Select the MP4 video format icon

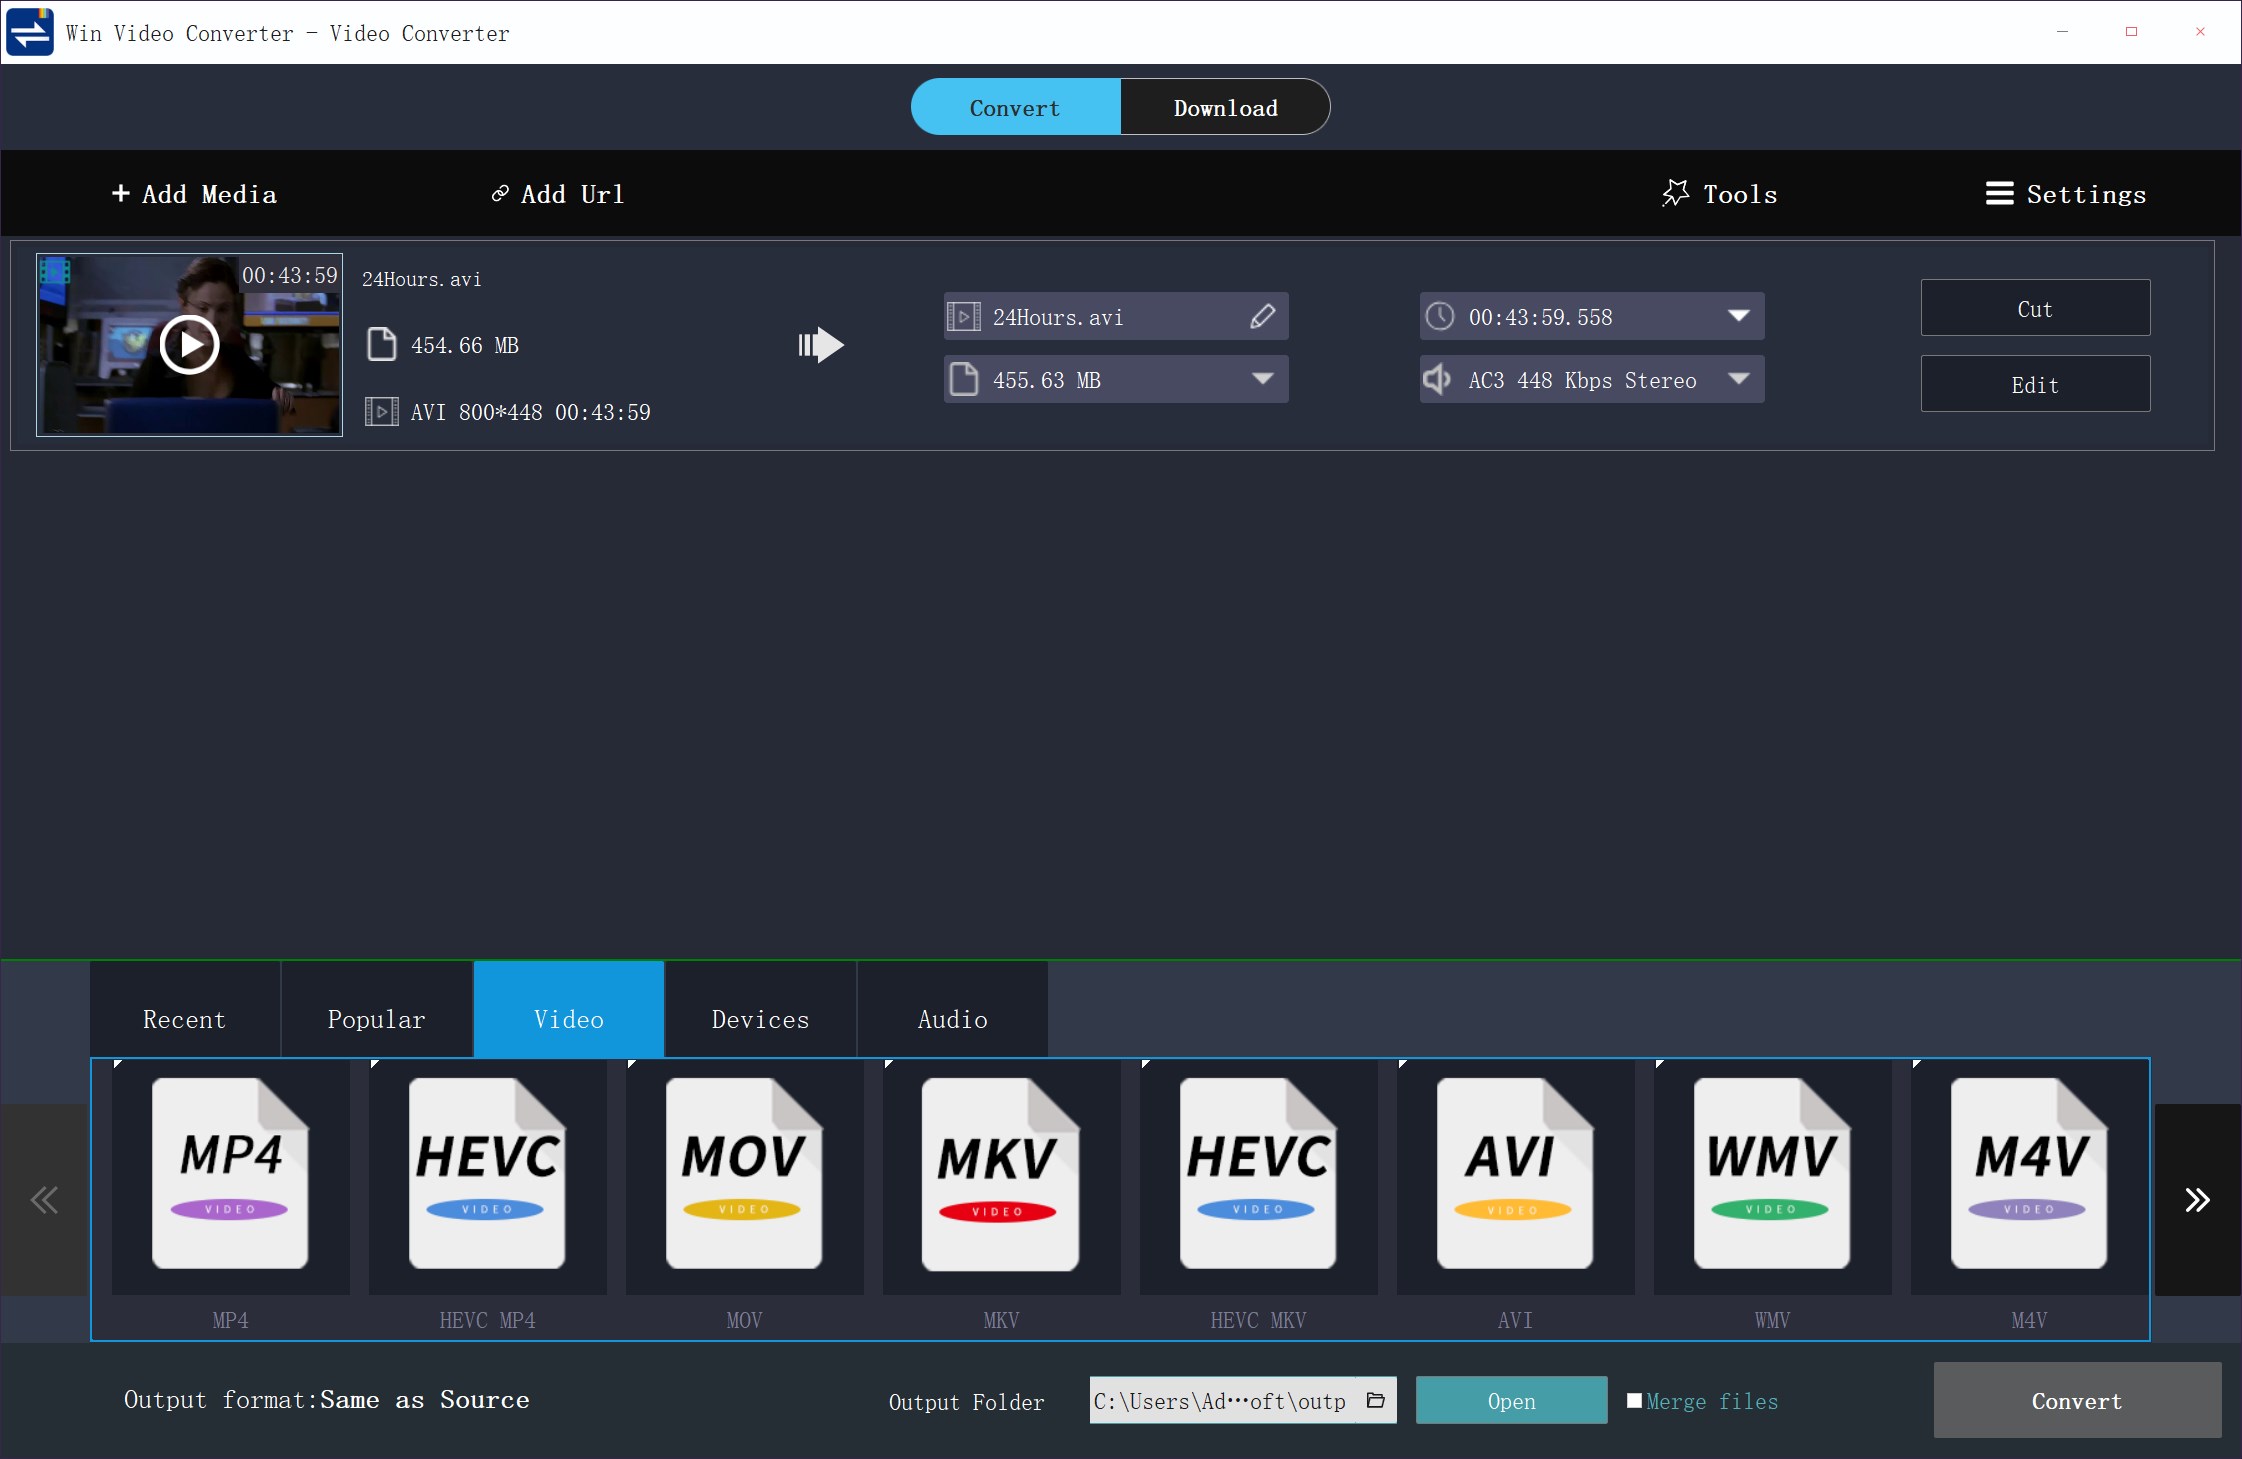pos(230,1174)
